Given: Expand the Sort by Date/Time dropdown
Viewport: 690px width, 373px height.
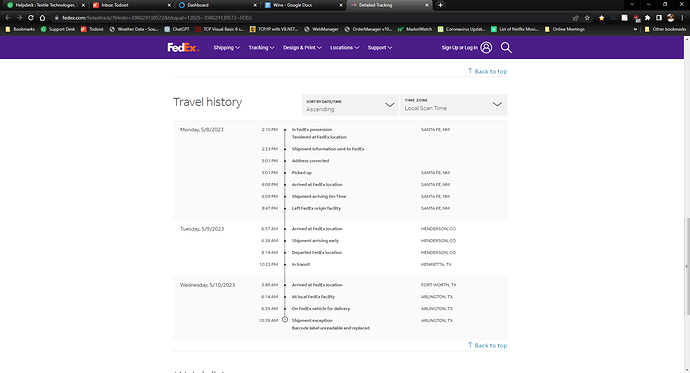Looking at the screenshot, I should click(x=350, y=105).
